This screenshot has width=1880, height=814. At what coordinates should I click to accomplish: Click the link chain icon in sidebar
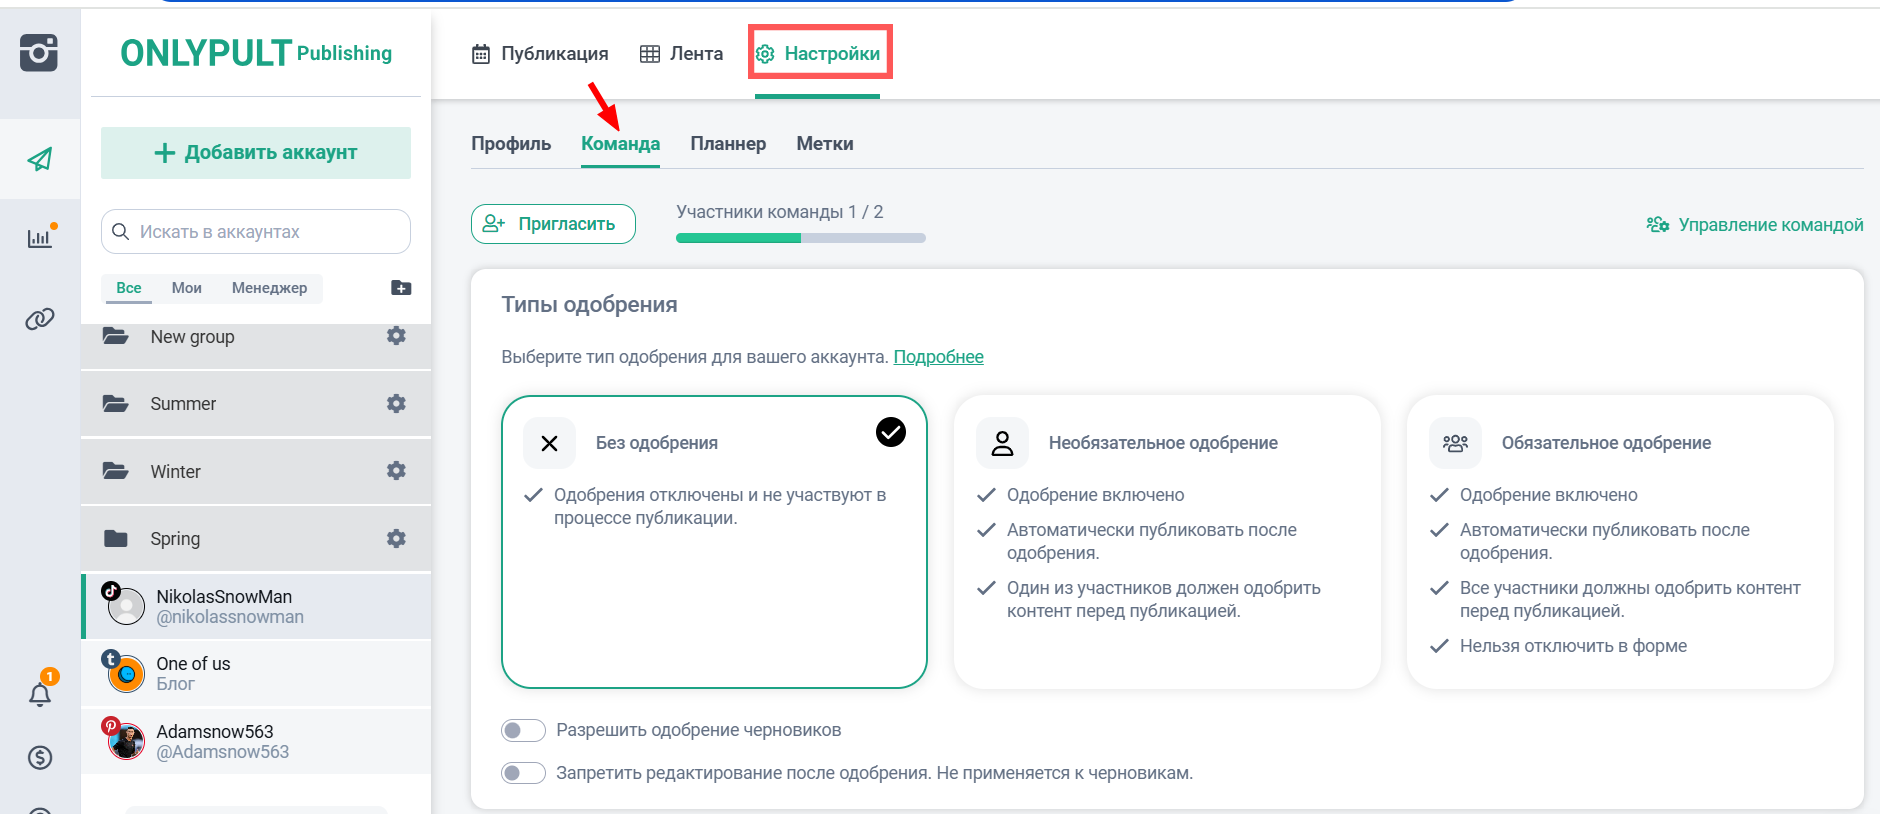(40, 319)
